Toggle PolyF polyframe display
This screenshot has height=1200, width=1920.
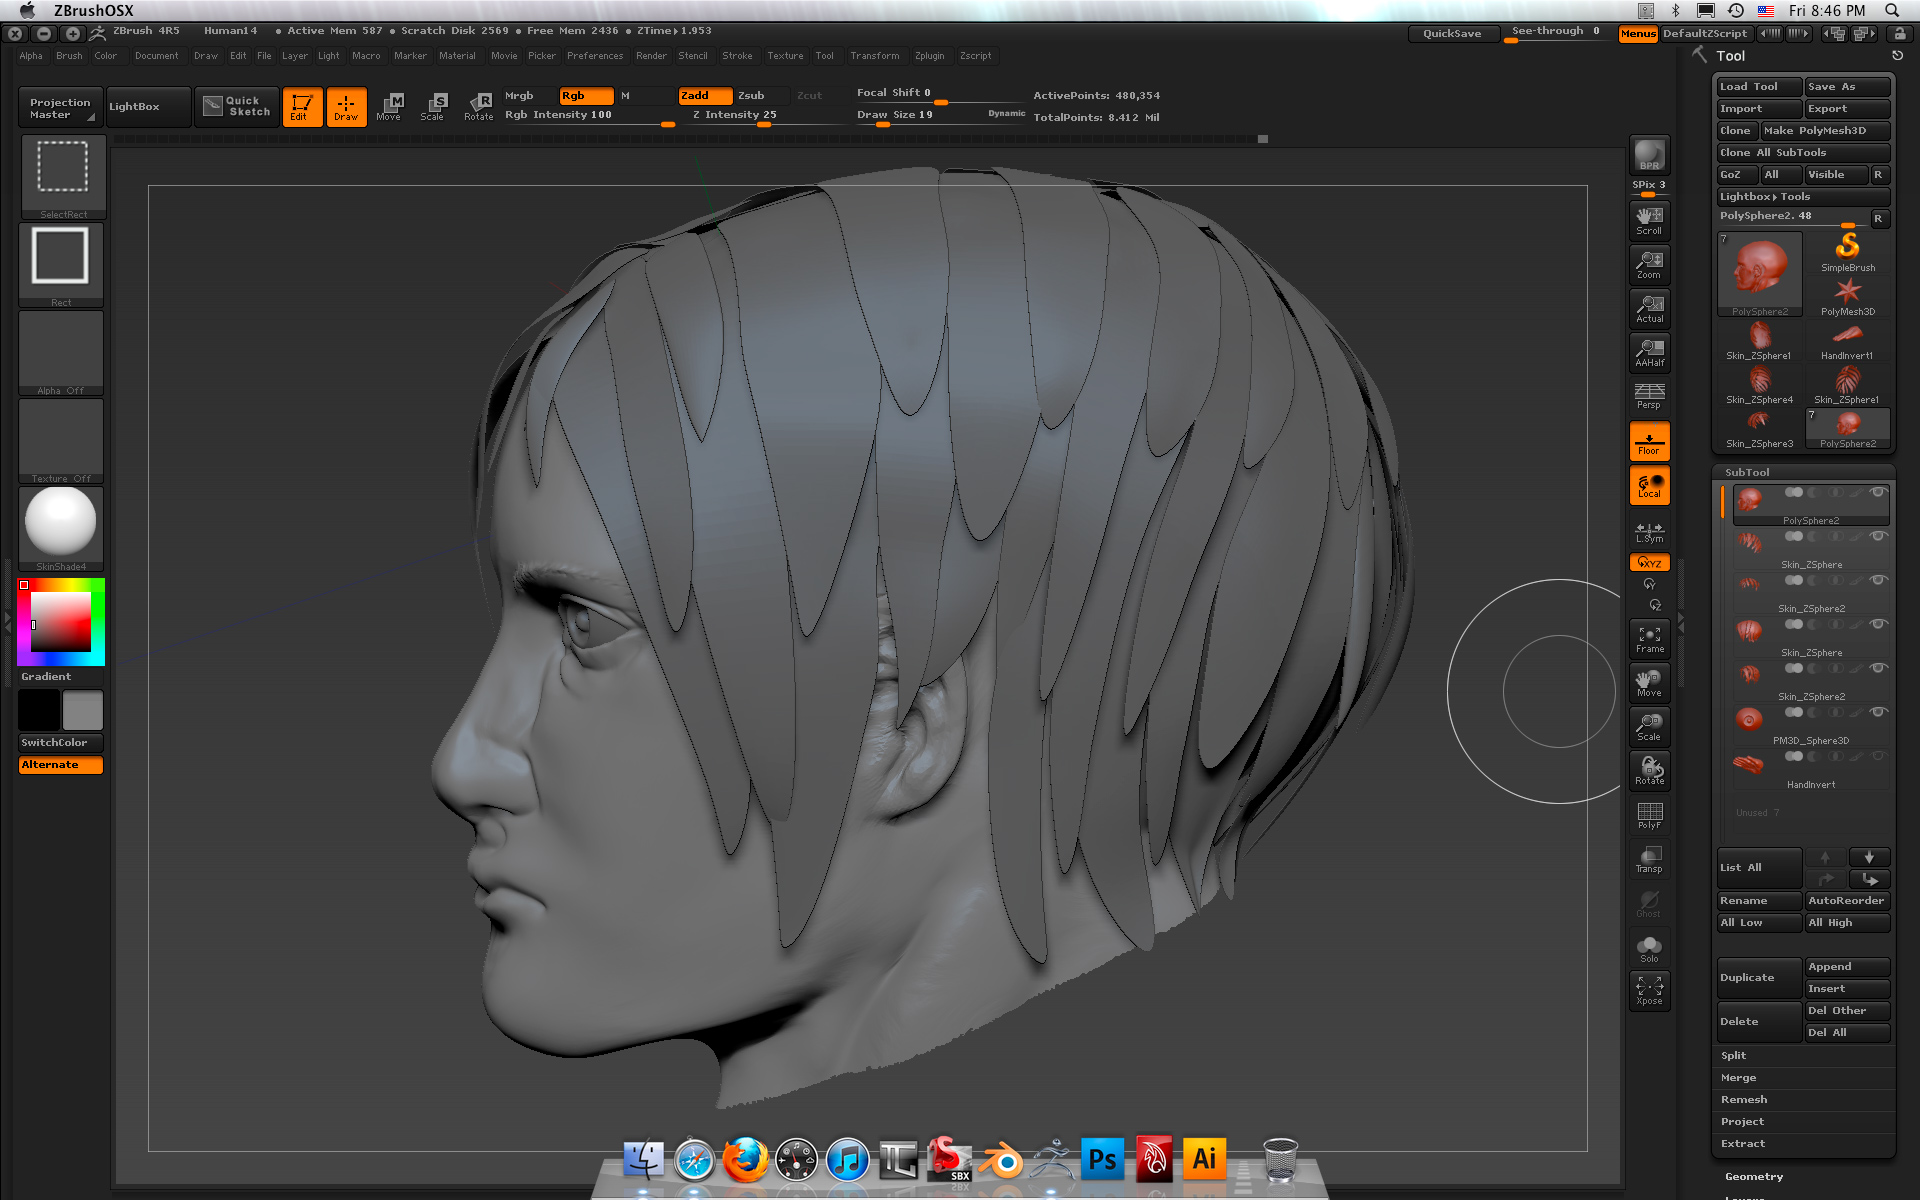pos(1649,815)
